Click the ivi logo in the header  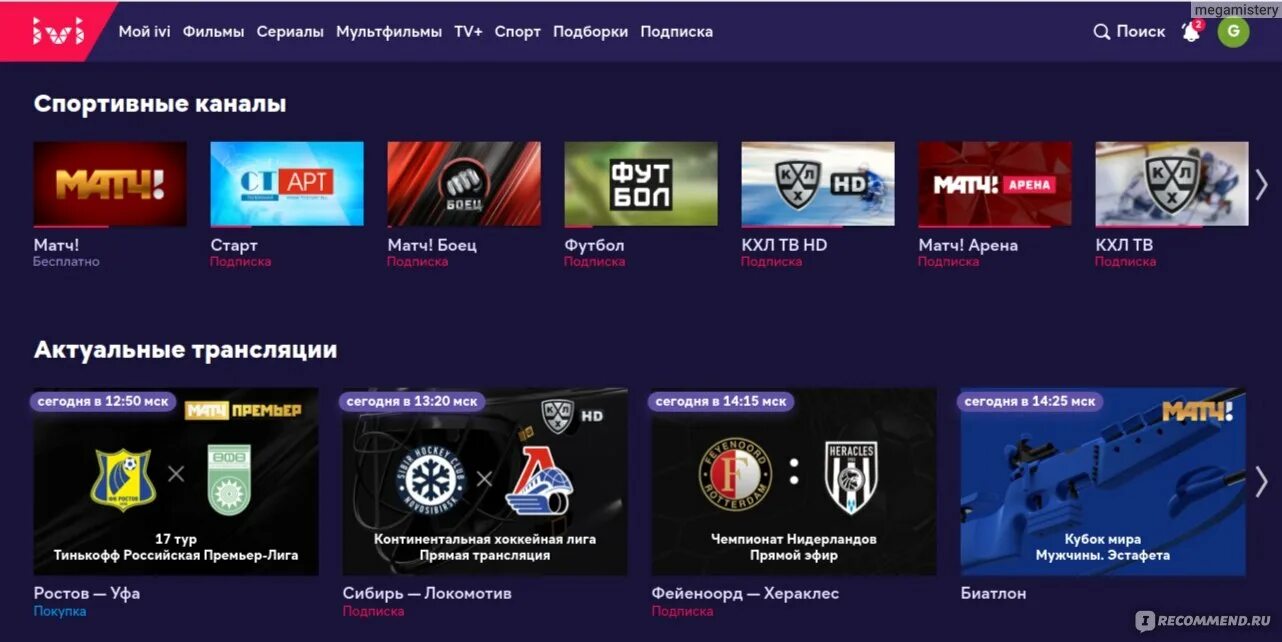(x=57, y=31)
